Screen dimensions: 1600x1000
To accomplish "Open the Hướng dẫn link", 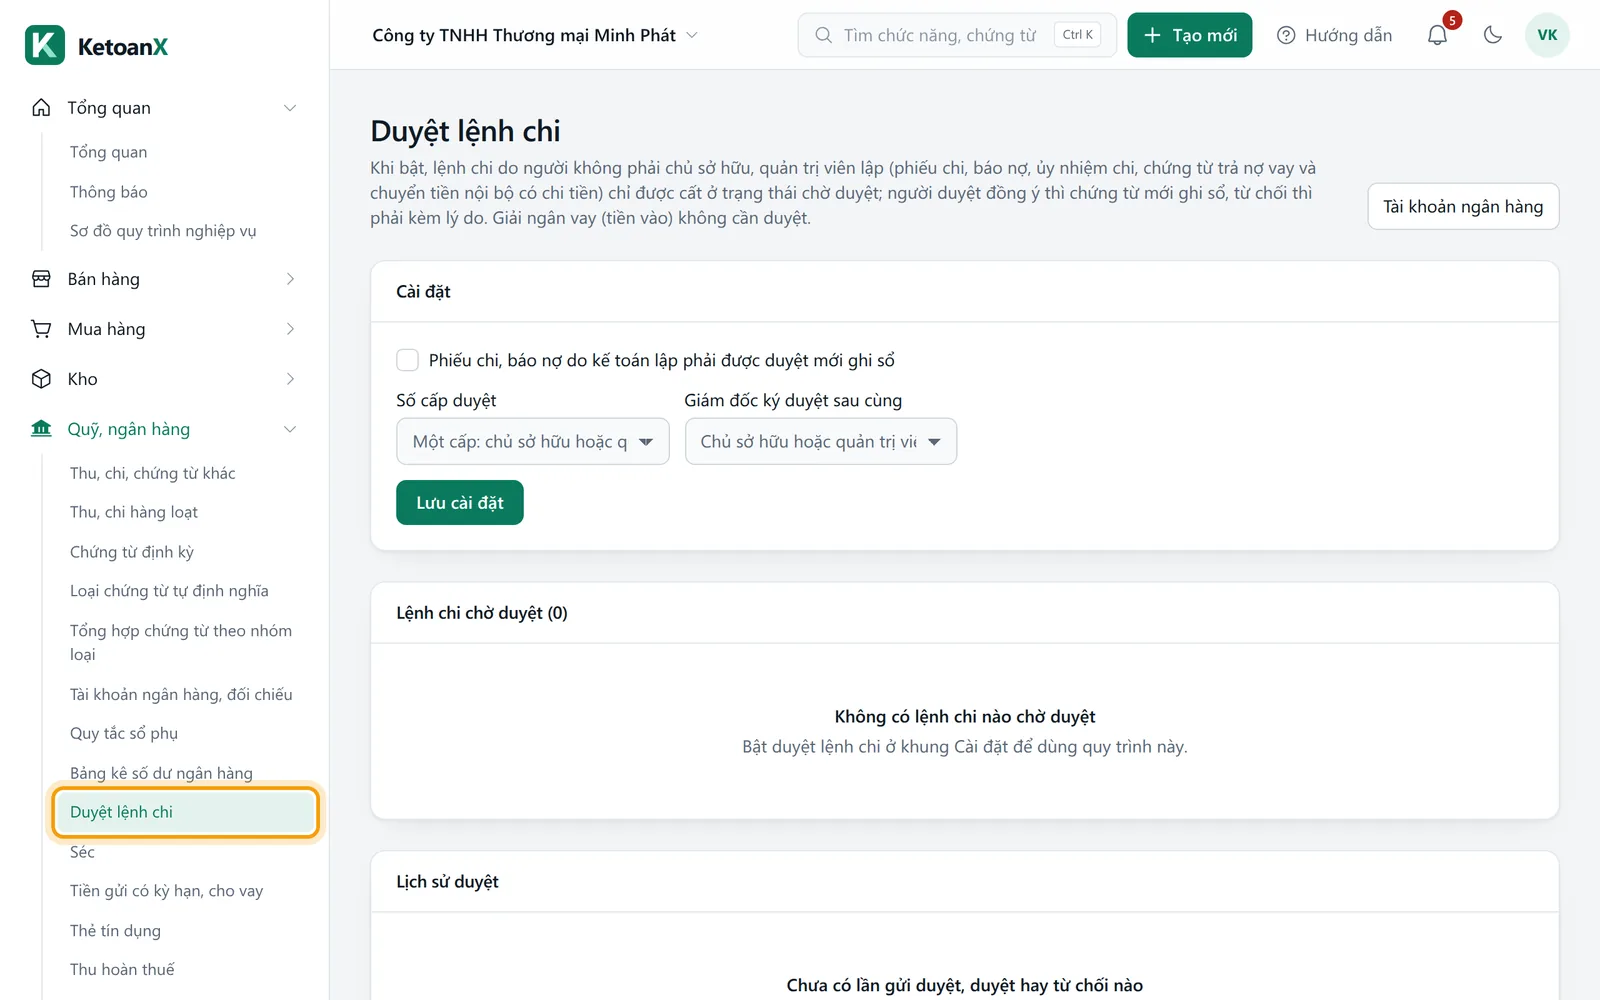I will (1335, 35).
